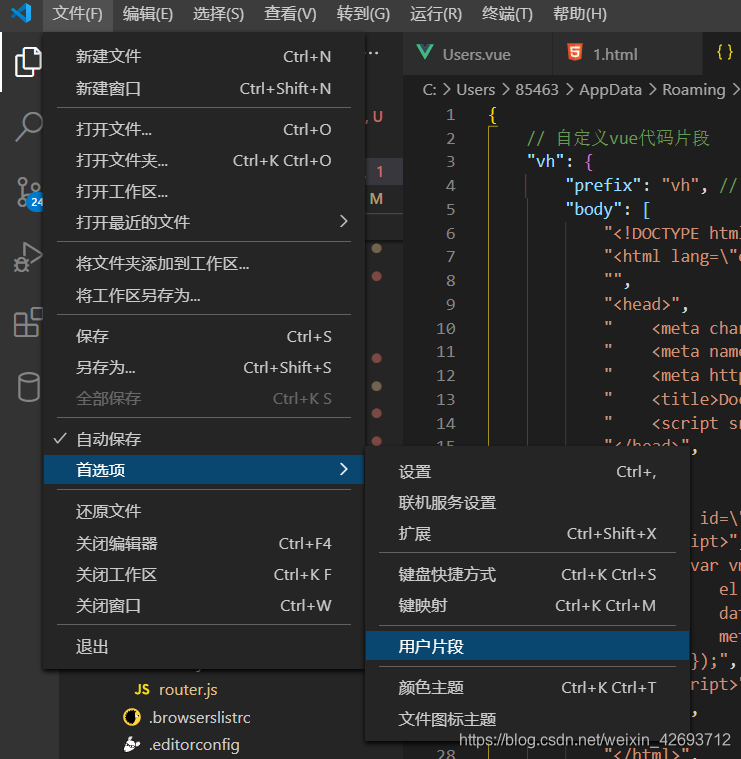Choose 关闭窗口 menu entry
This screenshot has height=759, width=741.
pyautogui.click(x=204, y=606)
